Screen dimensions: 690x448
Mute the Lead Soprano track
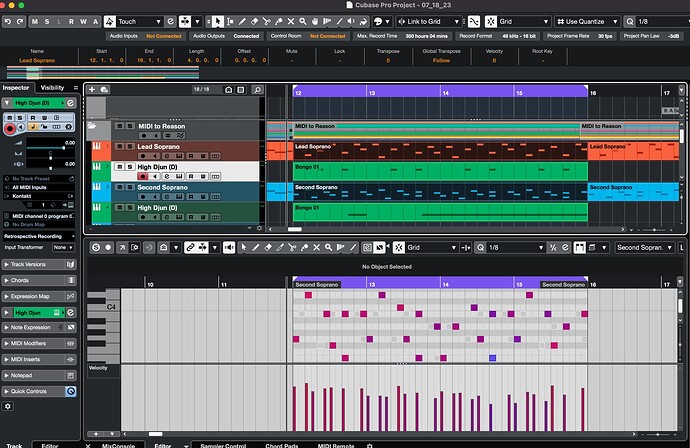tap(117, 148)
